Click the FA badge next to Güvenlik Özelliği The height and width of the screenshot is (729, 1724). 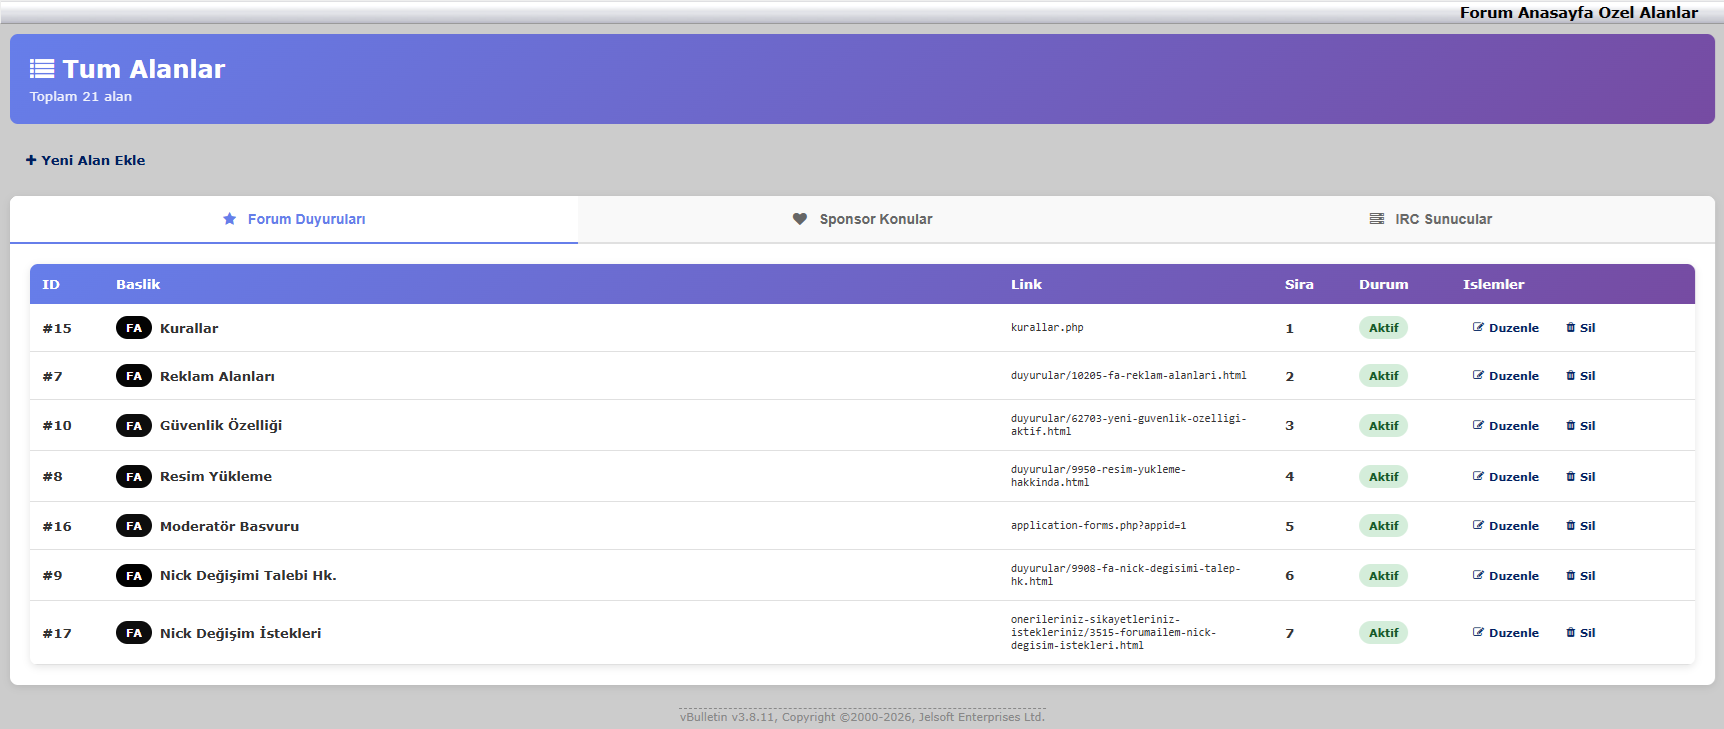tap(134, 426)
